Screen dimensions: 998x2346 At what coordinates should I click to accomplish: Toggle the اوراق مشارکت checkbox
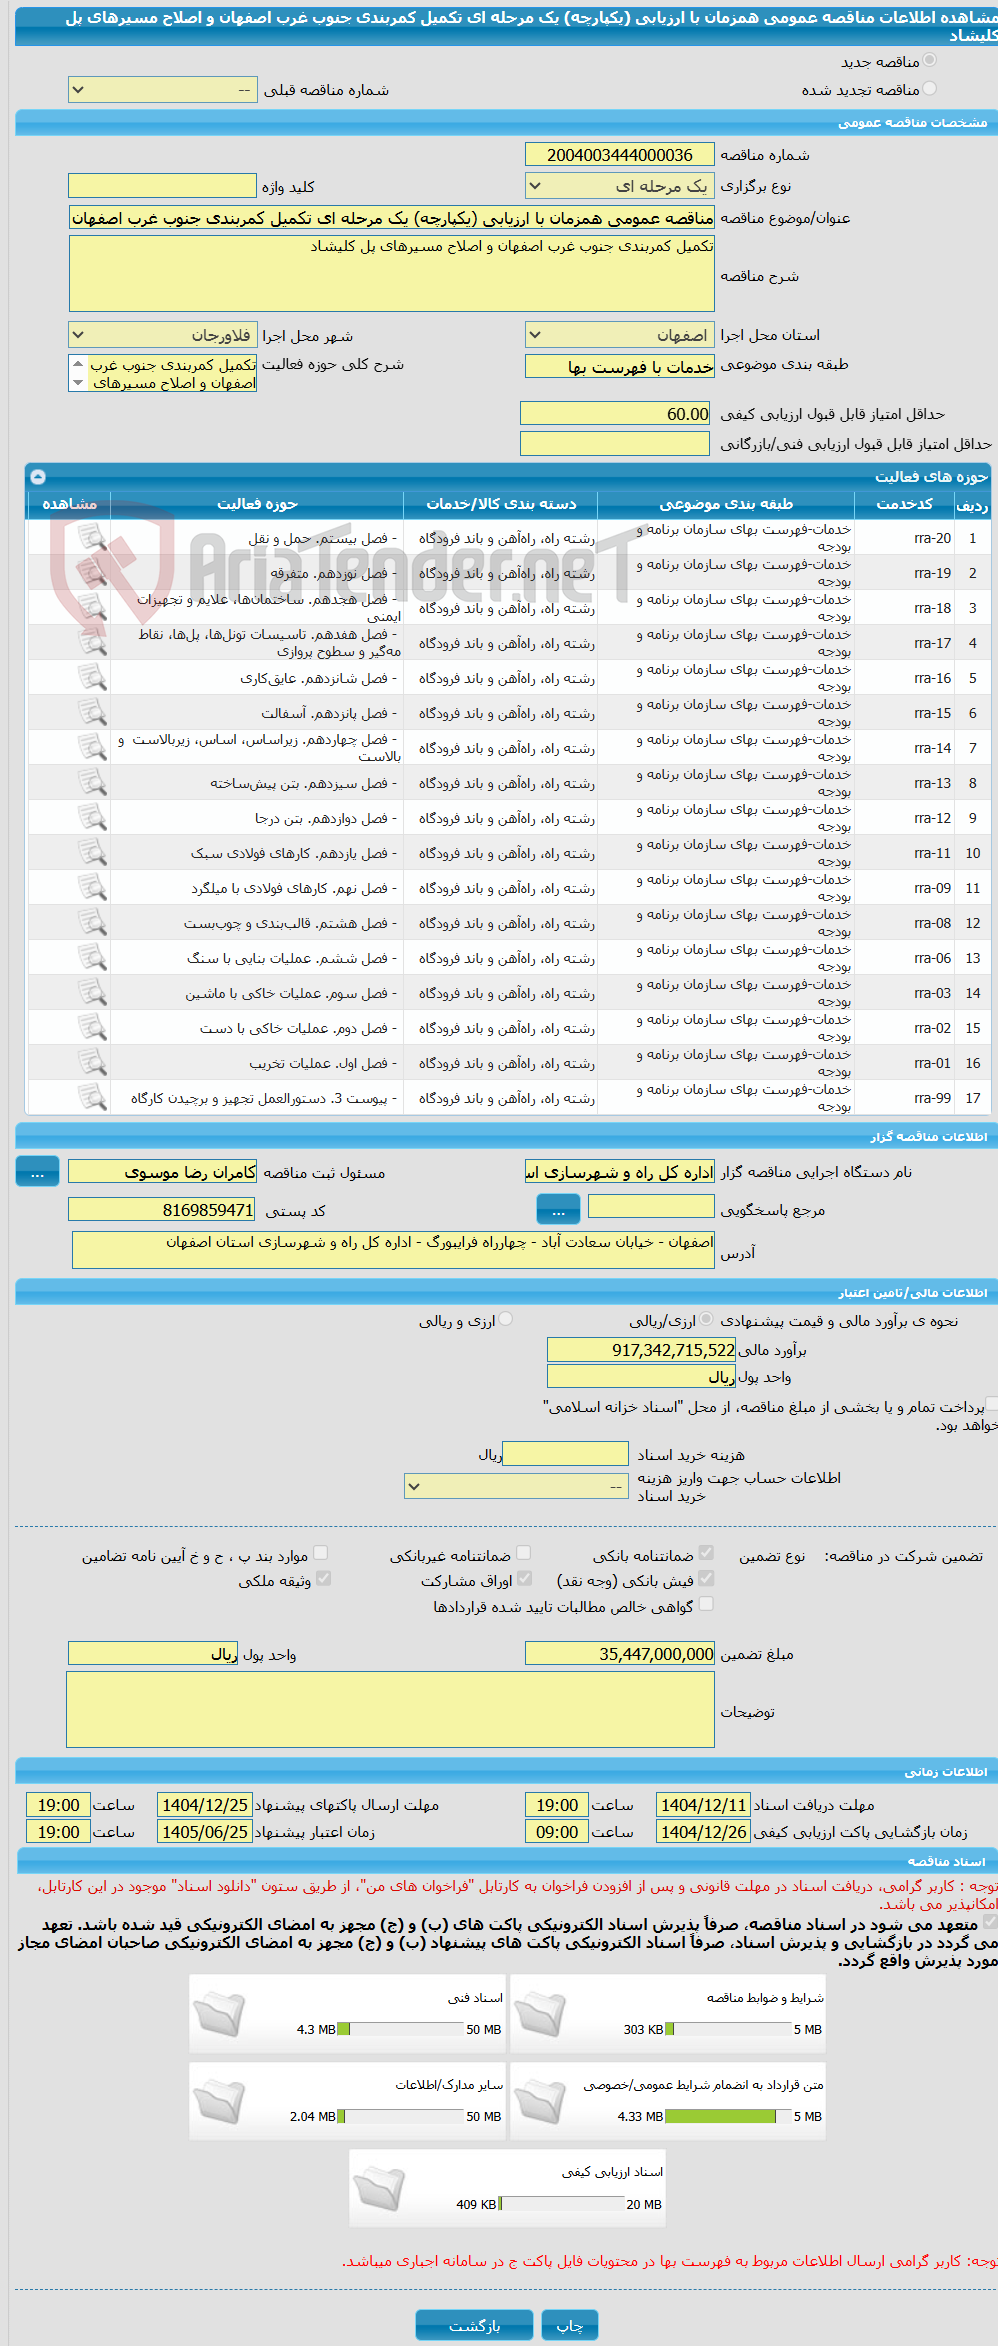[523, 1578]
